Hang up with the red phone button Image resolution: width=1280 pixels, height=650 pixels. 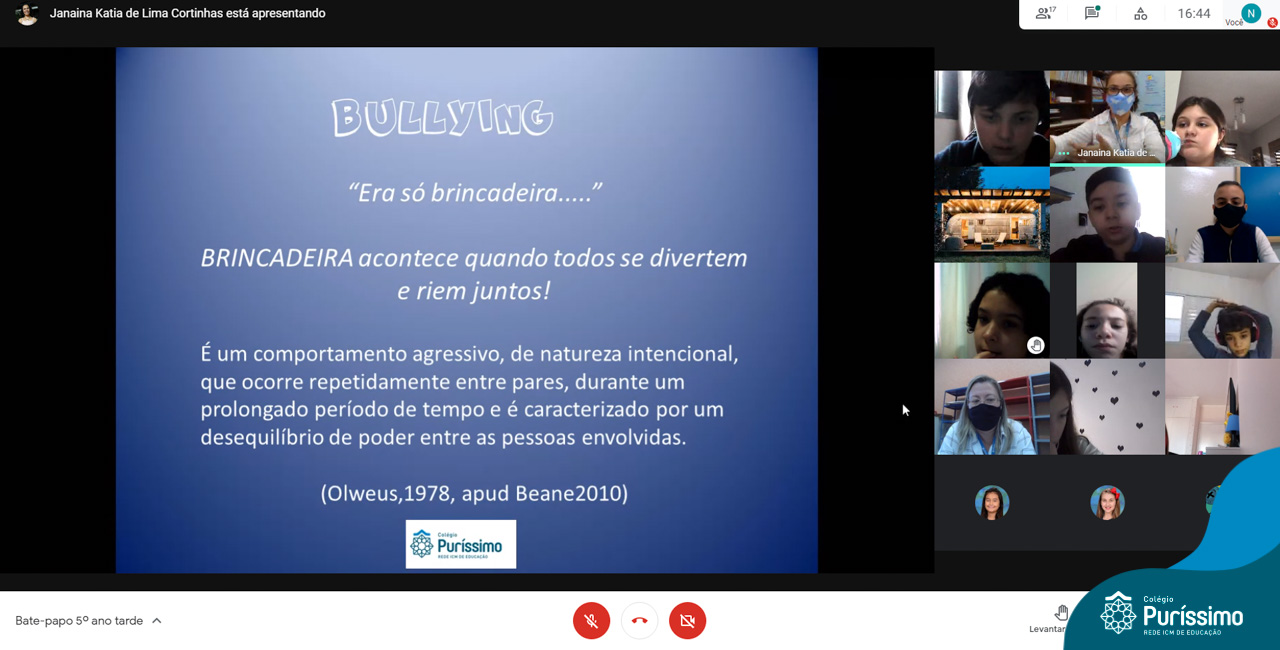click(x=640, y=621)
